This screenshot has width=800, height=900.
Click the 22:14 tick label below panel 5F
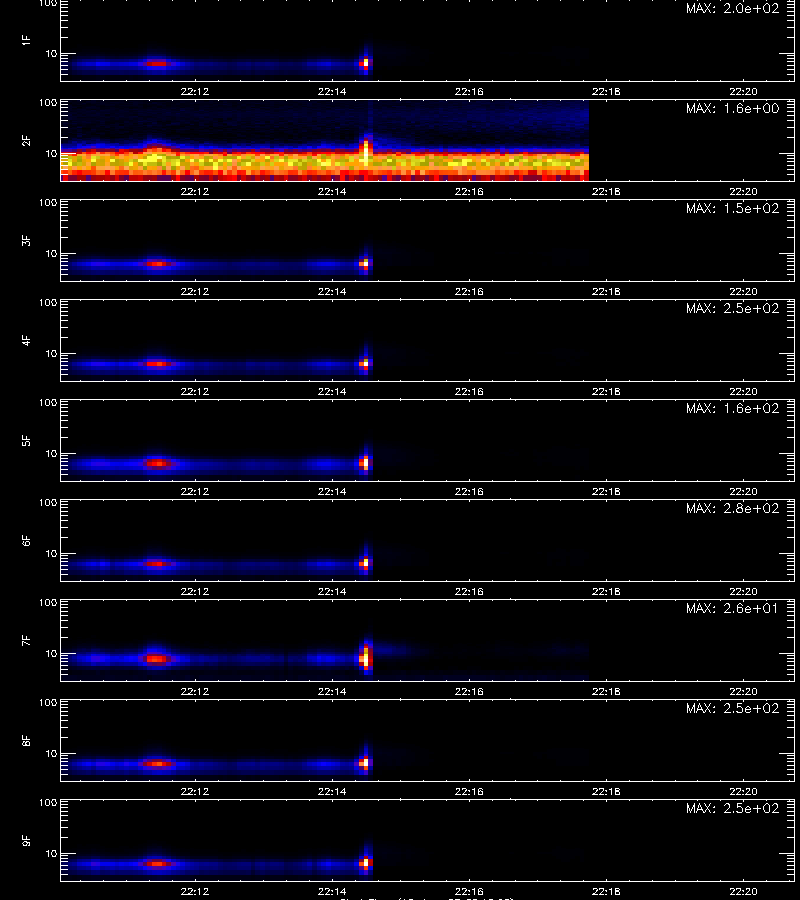tap(332, 491)
